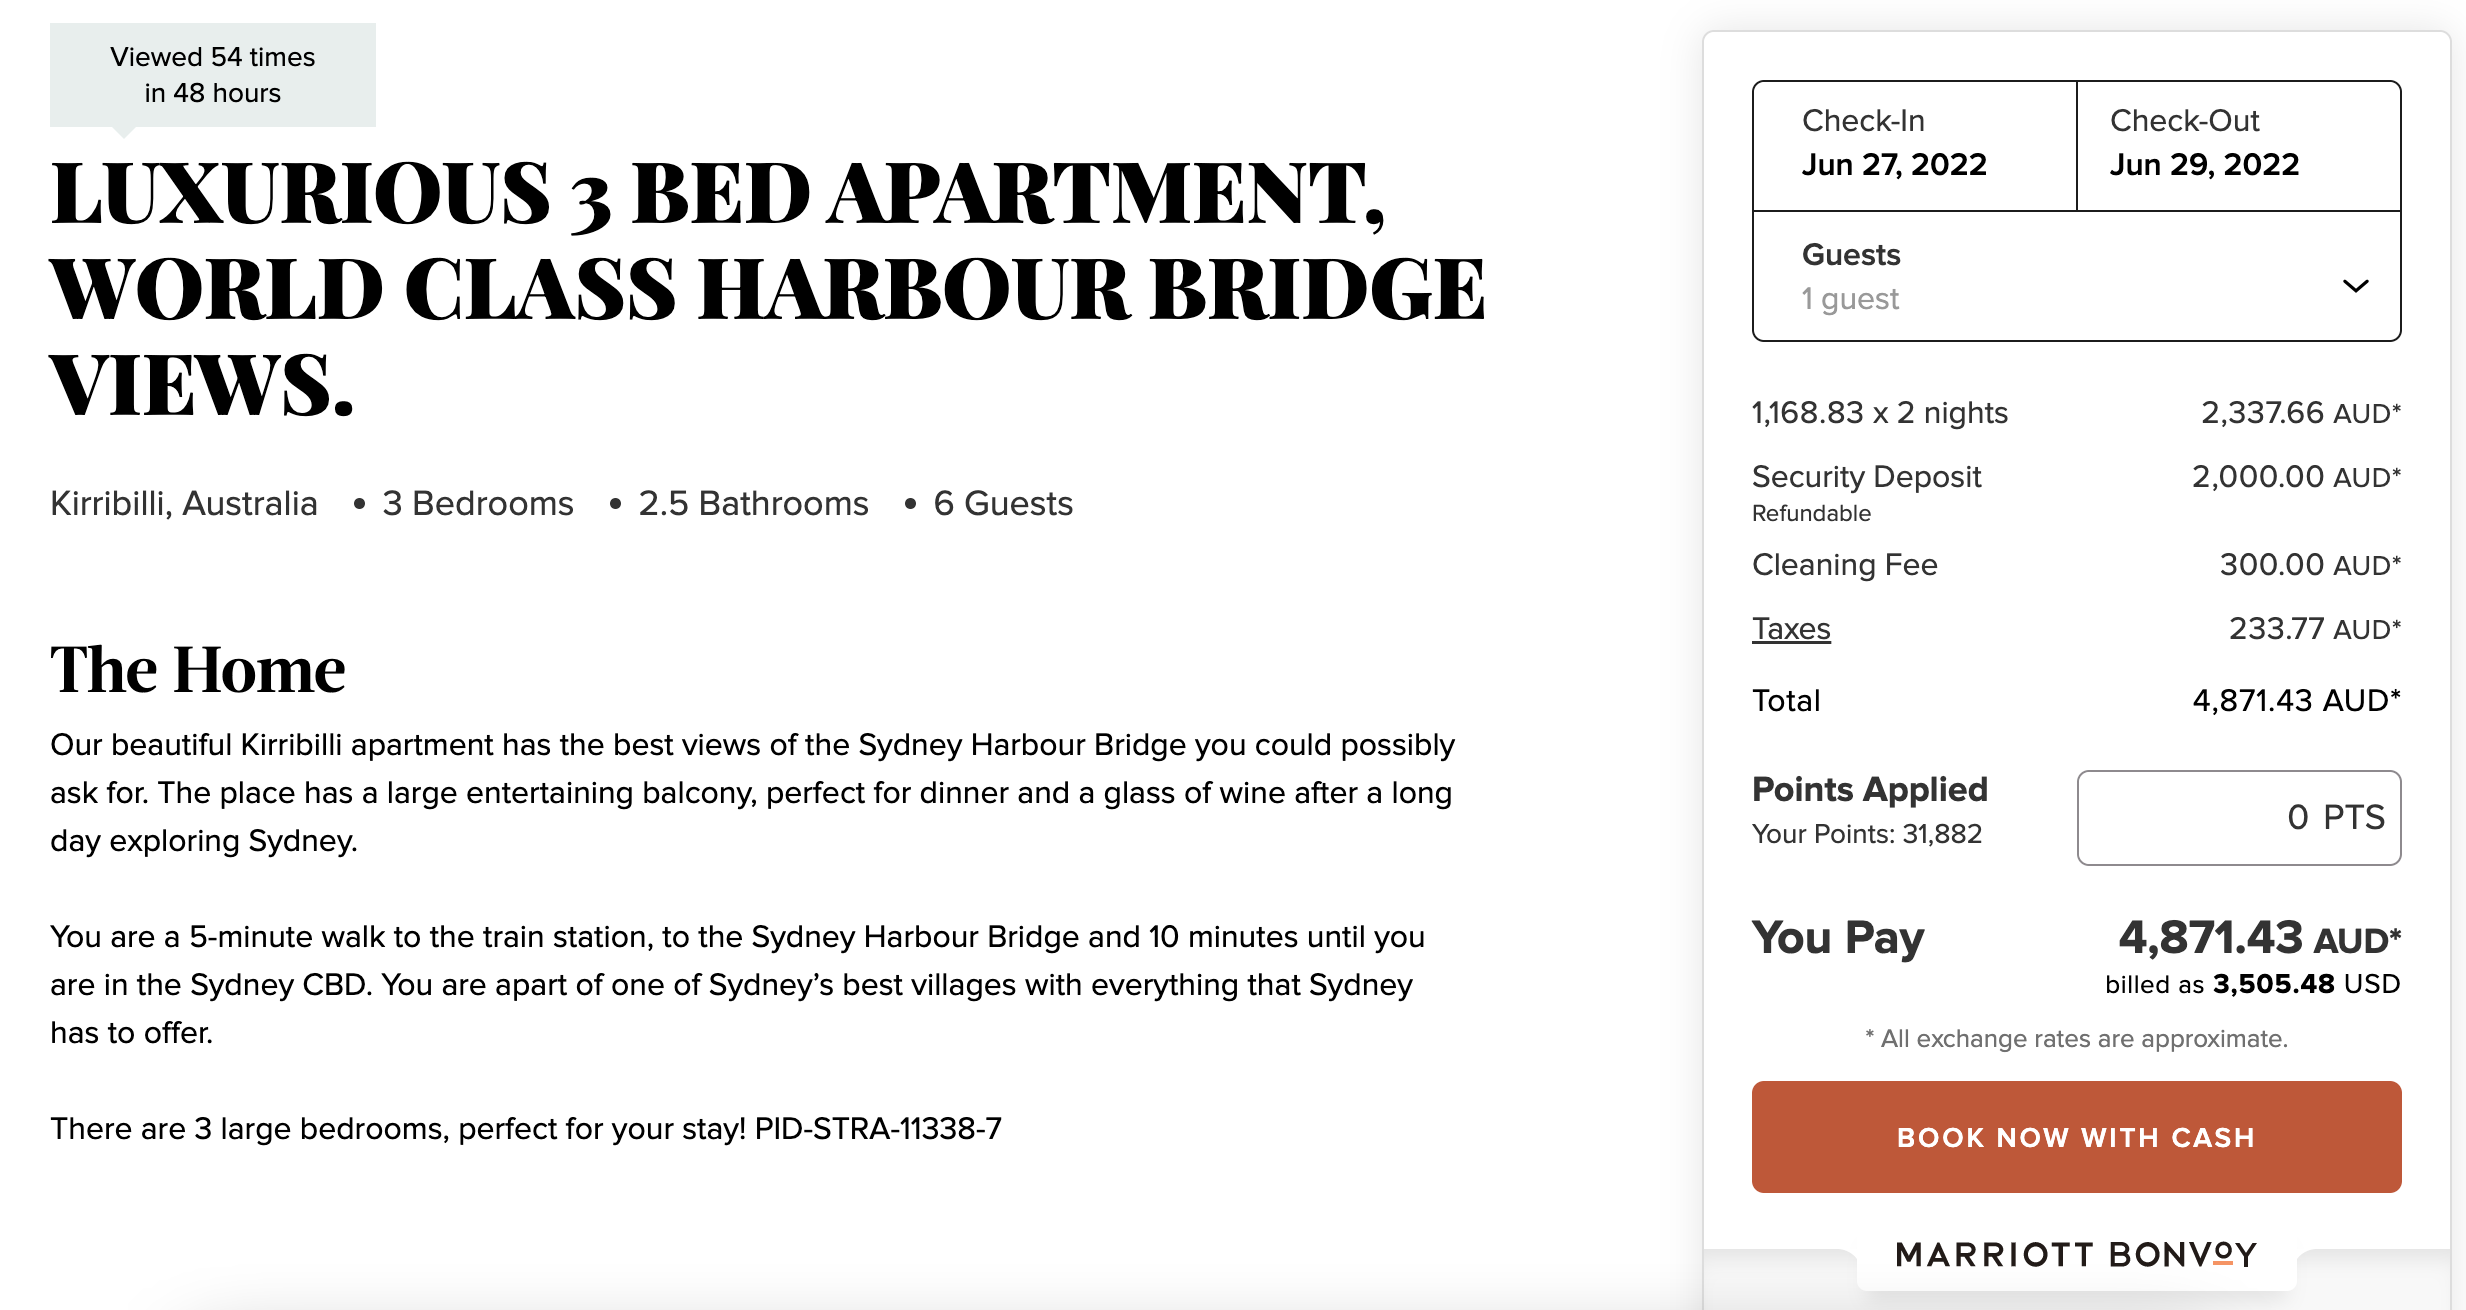The height and width of the screenshot is (1310, 2466).
Task: Click the Total amount 4,871.43 AUD
Action: click(2295, 700)
